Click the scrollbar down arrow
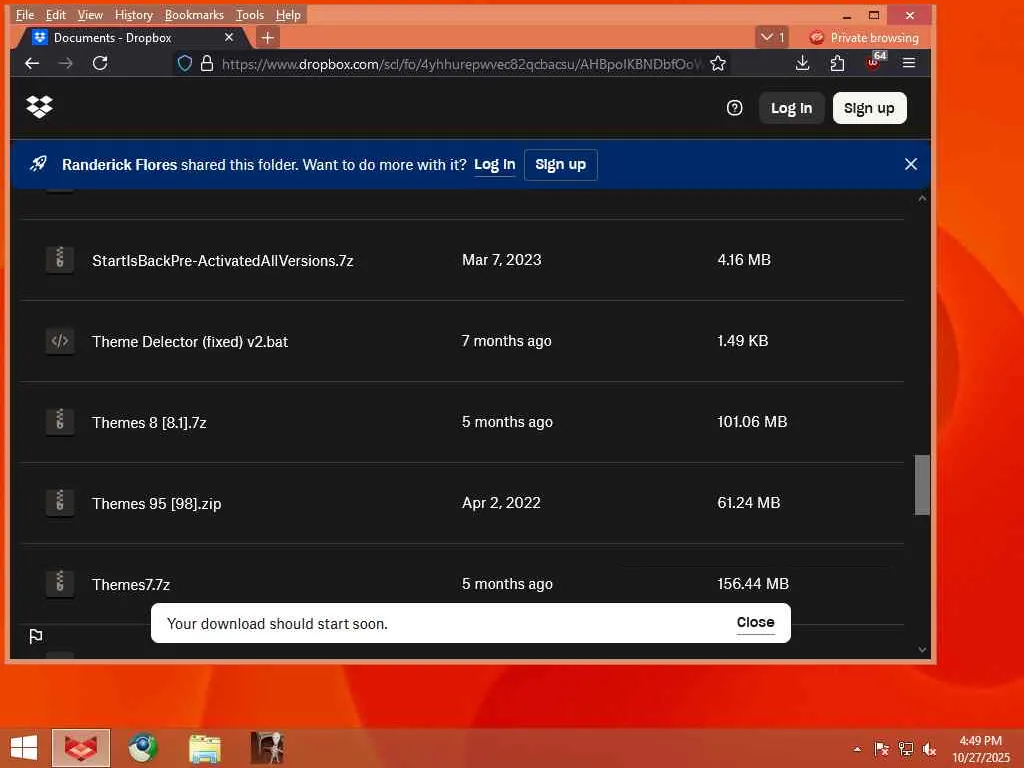The height and width of the screenshot is (768, 1024). click(922, 649)
